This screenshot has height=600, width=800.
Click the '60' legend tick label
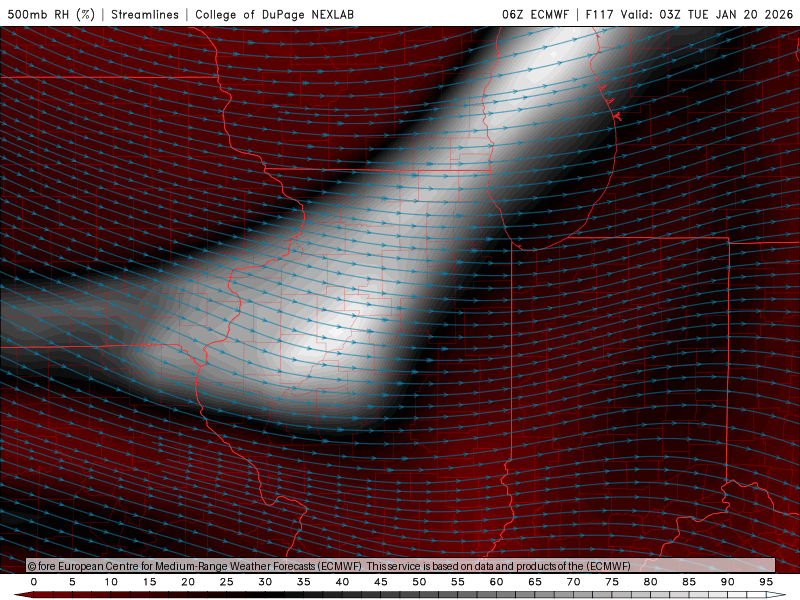pyautogui.click(x=496, y=582)
